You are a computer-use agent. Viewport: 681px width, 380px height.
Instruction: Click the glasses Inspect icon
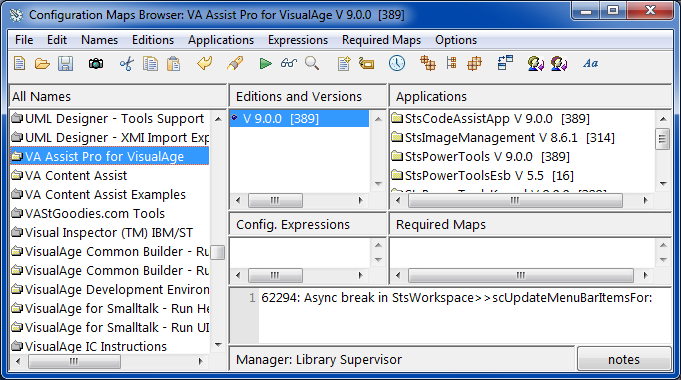tap(288, 63)
